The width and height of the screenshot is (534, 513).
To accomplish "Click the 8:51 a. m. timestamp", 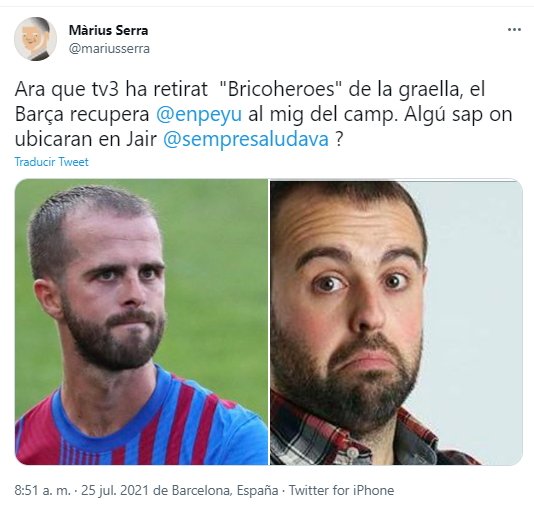I will click(x=43, y=491).
